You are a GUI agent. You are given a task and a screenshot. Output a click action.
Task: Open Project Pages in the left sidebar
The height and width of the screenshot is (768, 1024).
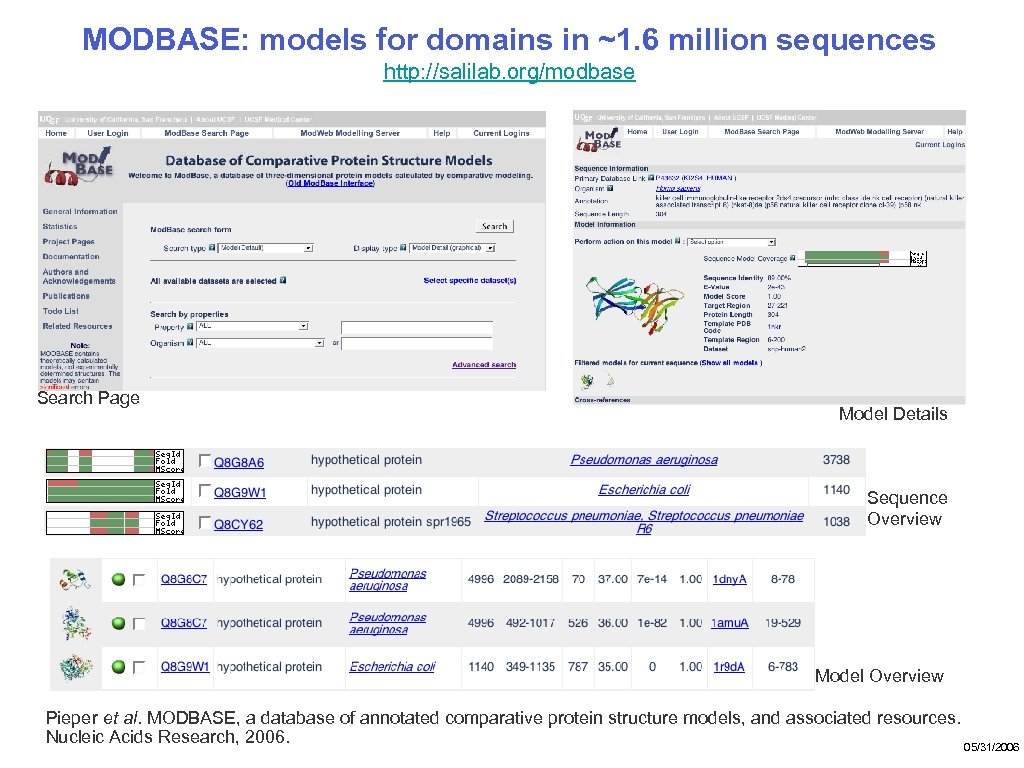click(69, 242)
